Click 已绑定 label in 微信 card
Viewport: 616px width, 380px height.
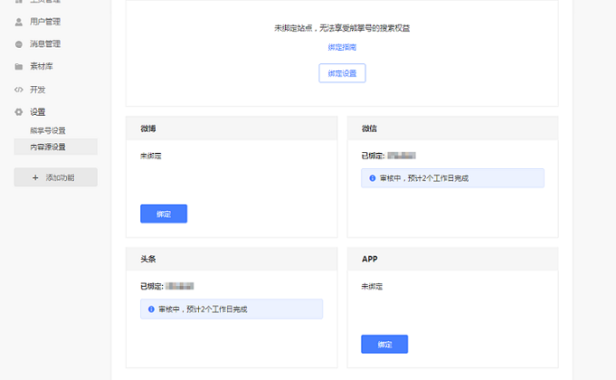(x=373, y=156)
